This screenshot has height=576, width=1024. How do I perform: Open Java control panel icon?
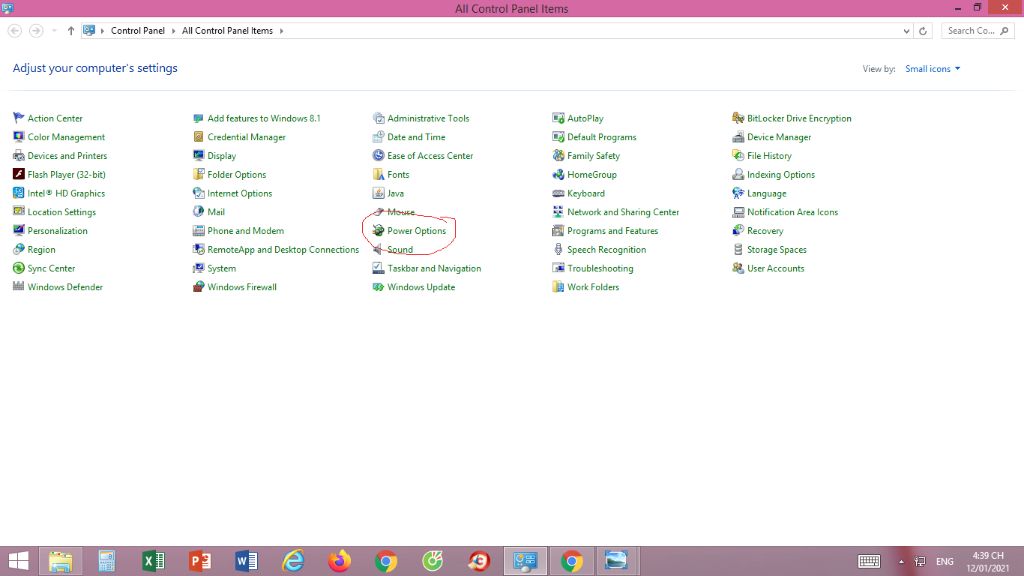[378, 193]
